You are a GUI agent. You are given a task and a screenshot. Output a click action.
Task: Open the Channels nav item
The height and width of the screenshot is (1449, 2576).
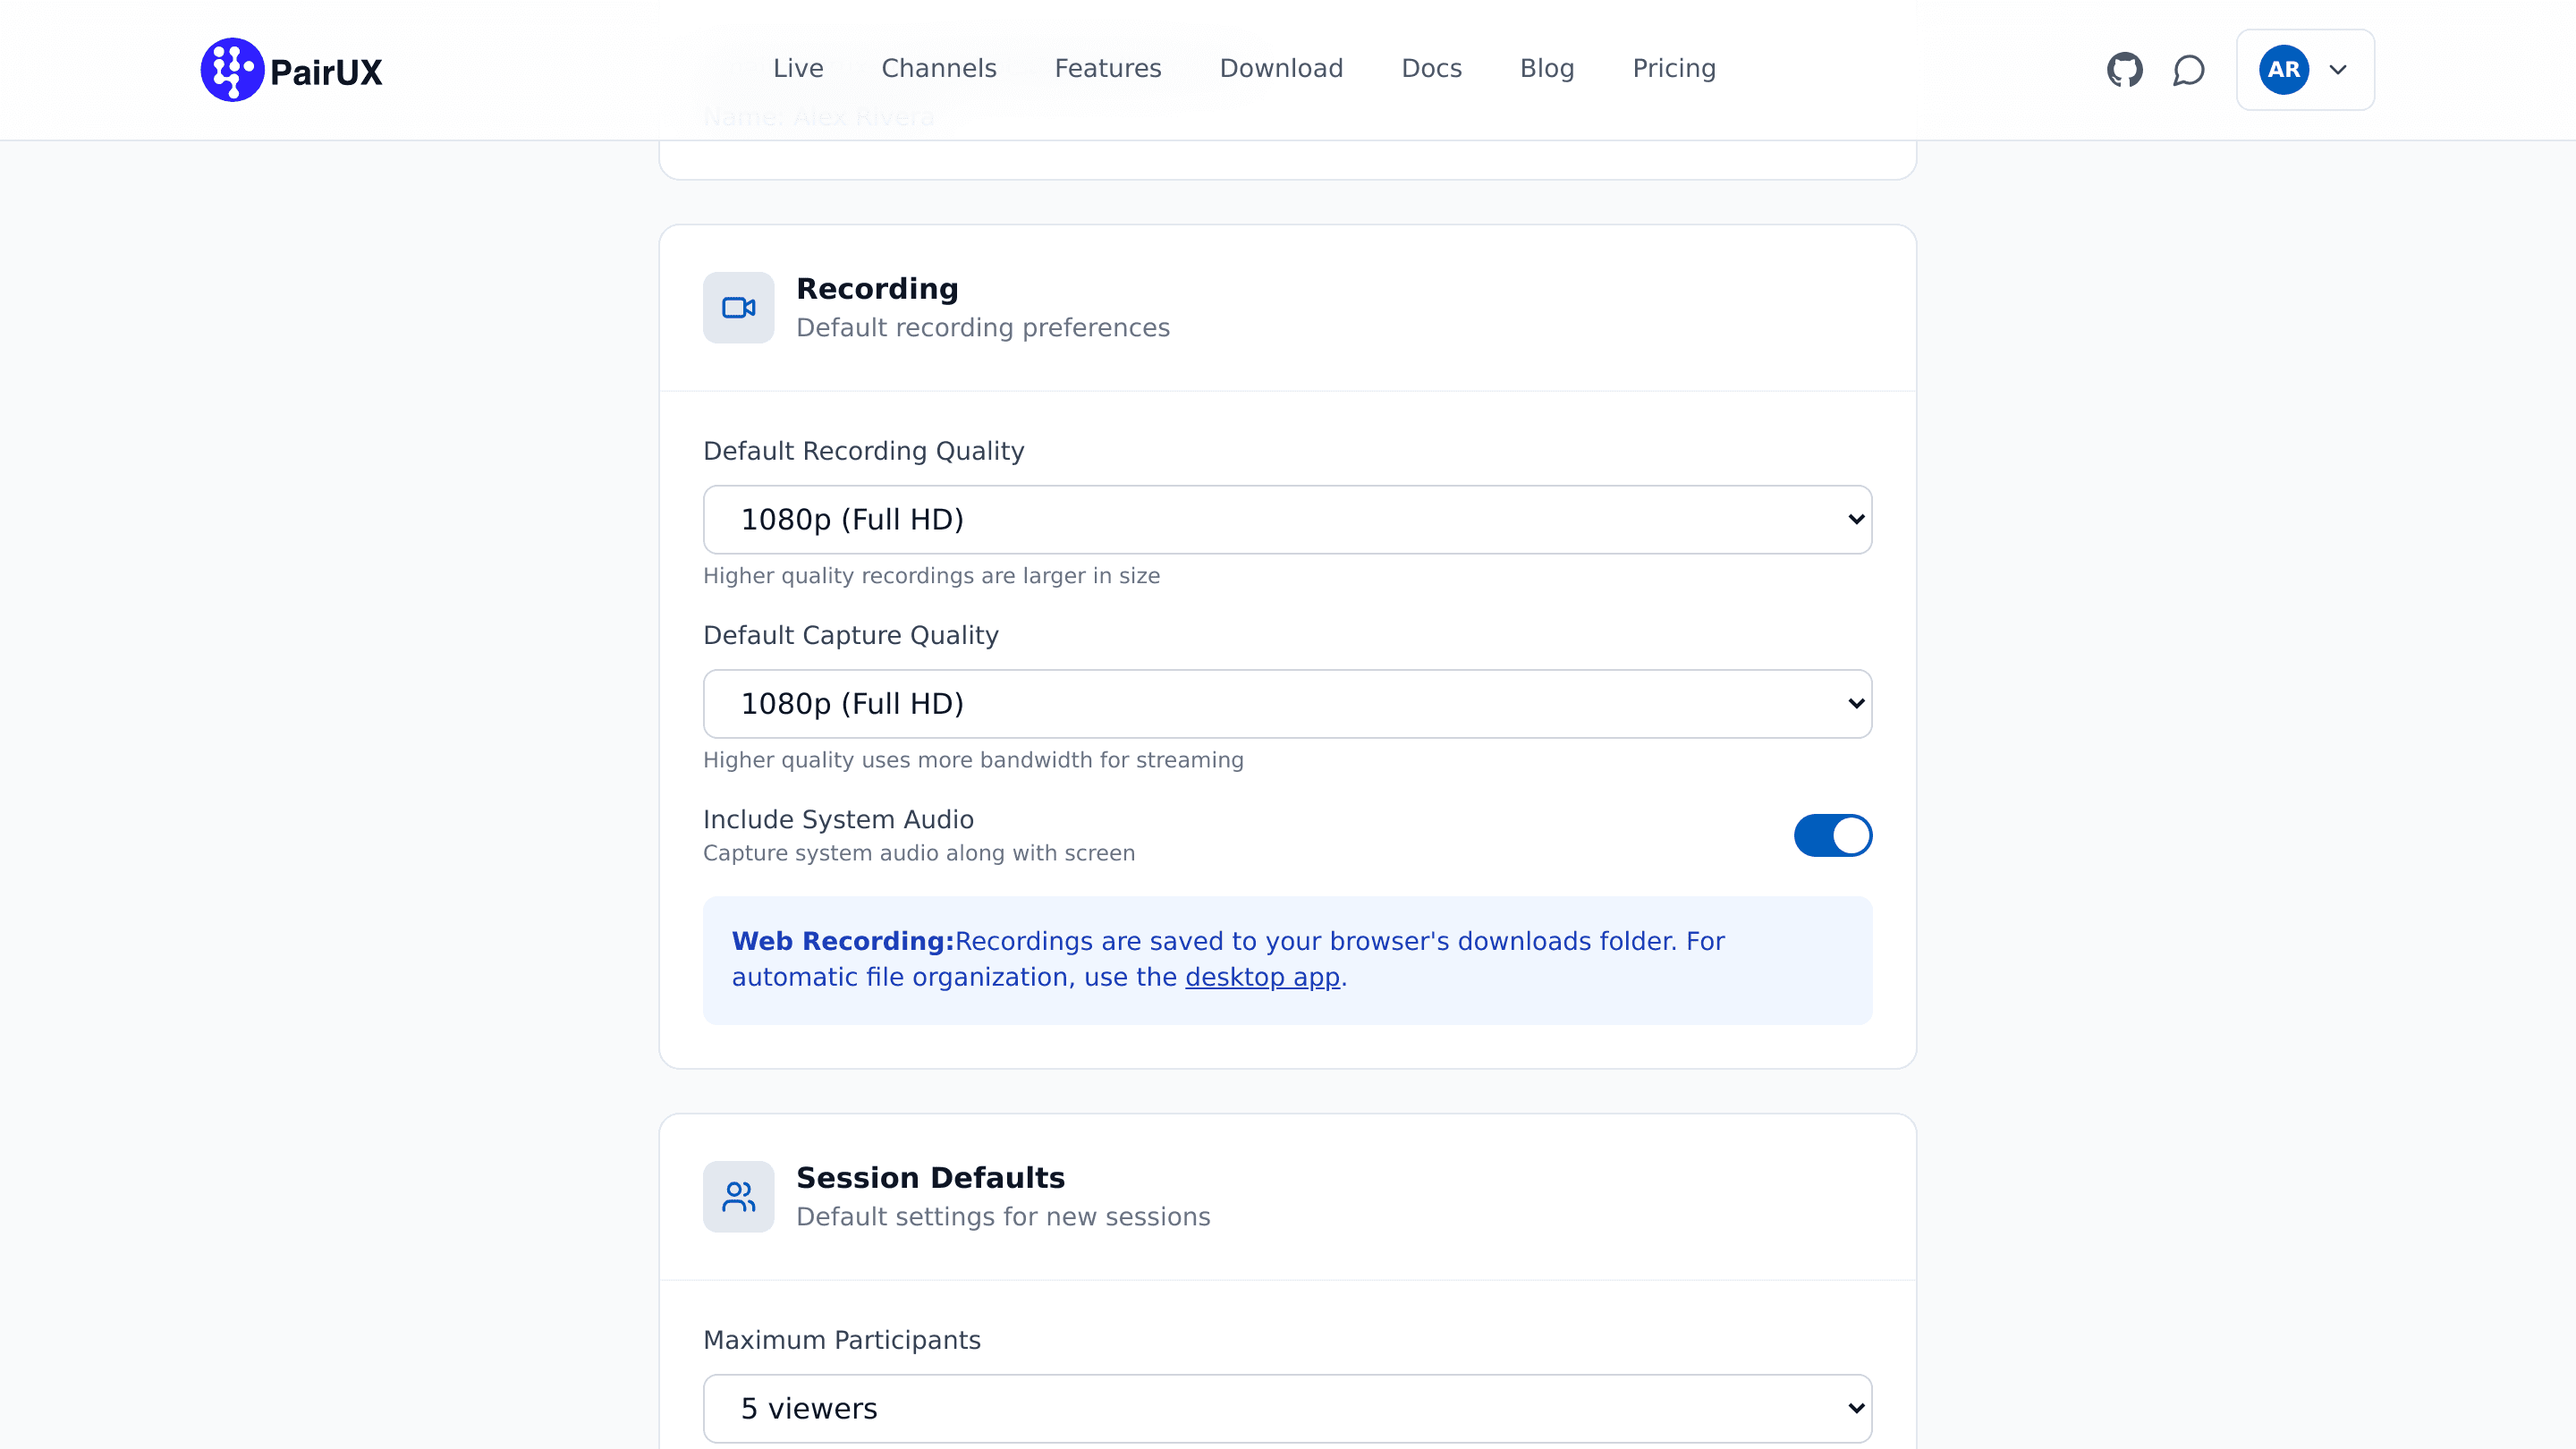tap(939, 69)
